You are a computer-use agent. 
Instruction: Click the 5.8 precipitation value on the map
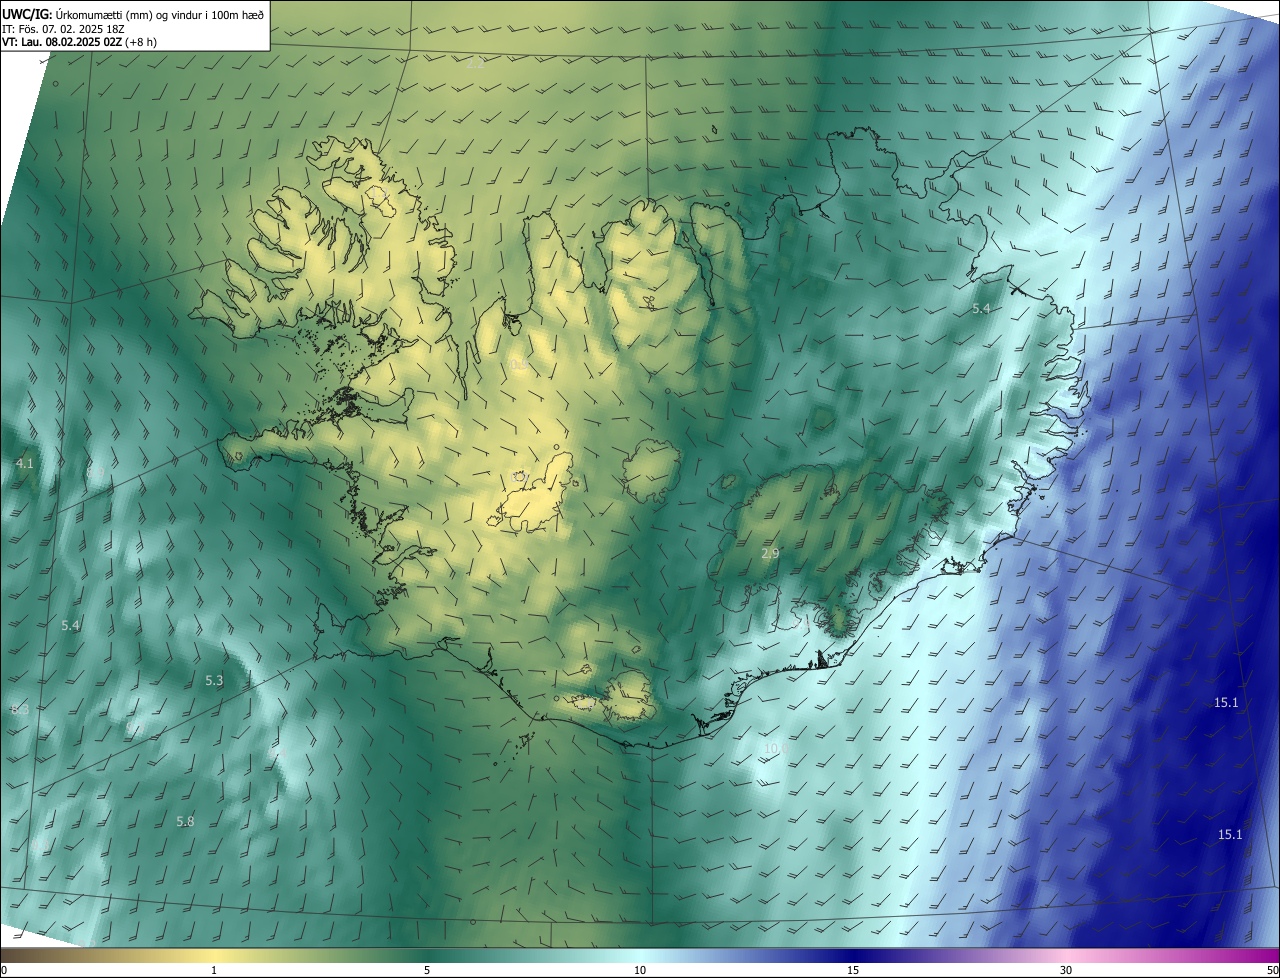point(185,821)
